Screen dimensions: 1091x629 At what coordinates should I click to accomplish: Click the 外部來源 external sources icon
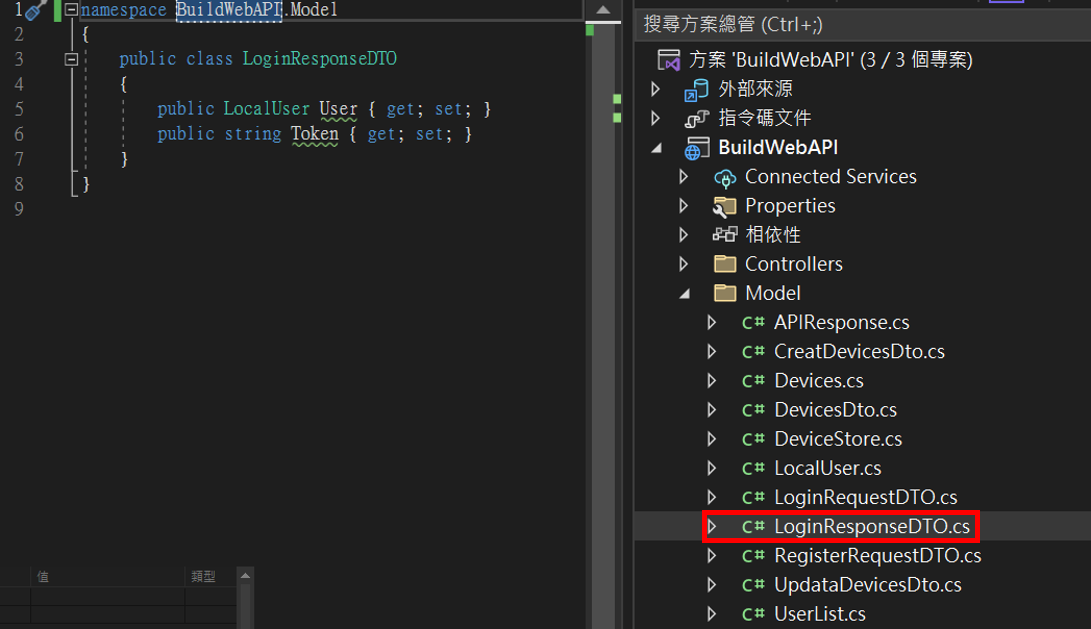pyautogui.click(x=696, y=89)
